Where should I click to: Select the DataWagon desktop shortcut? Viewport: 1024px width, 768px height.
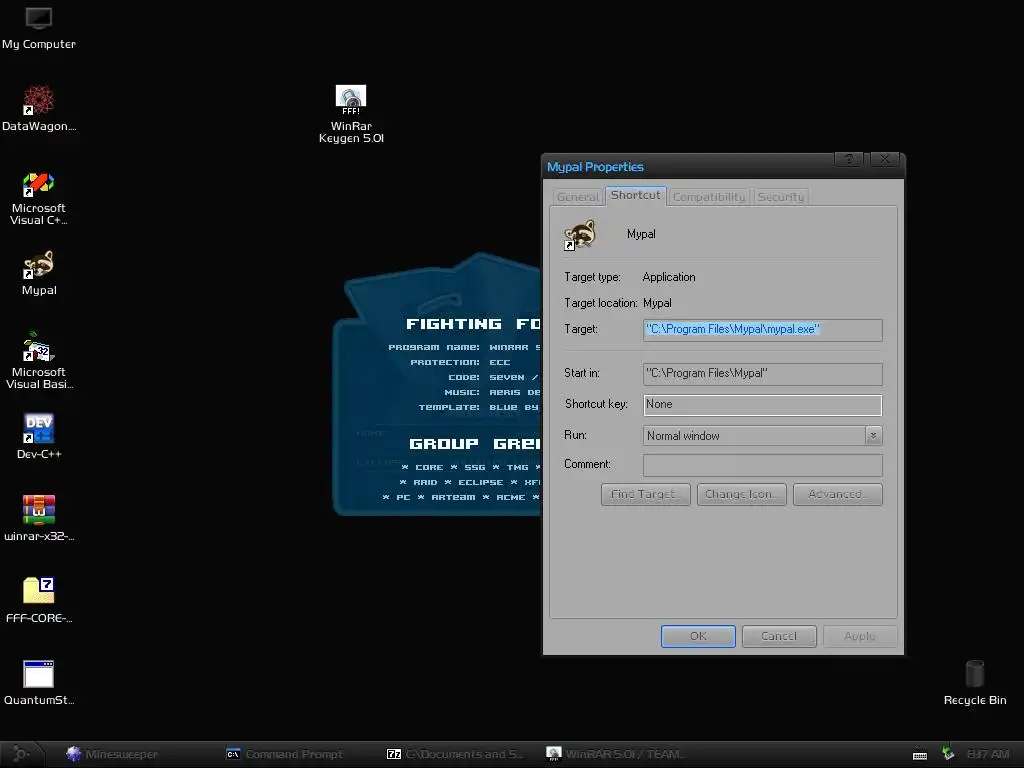coord(39,108)
